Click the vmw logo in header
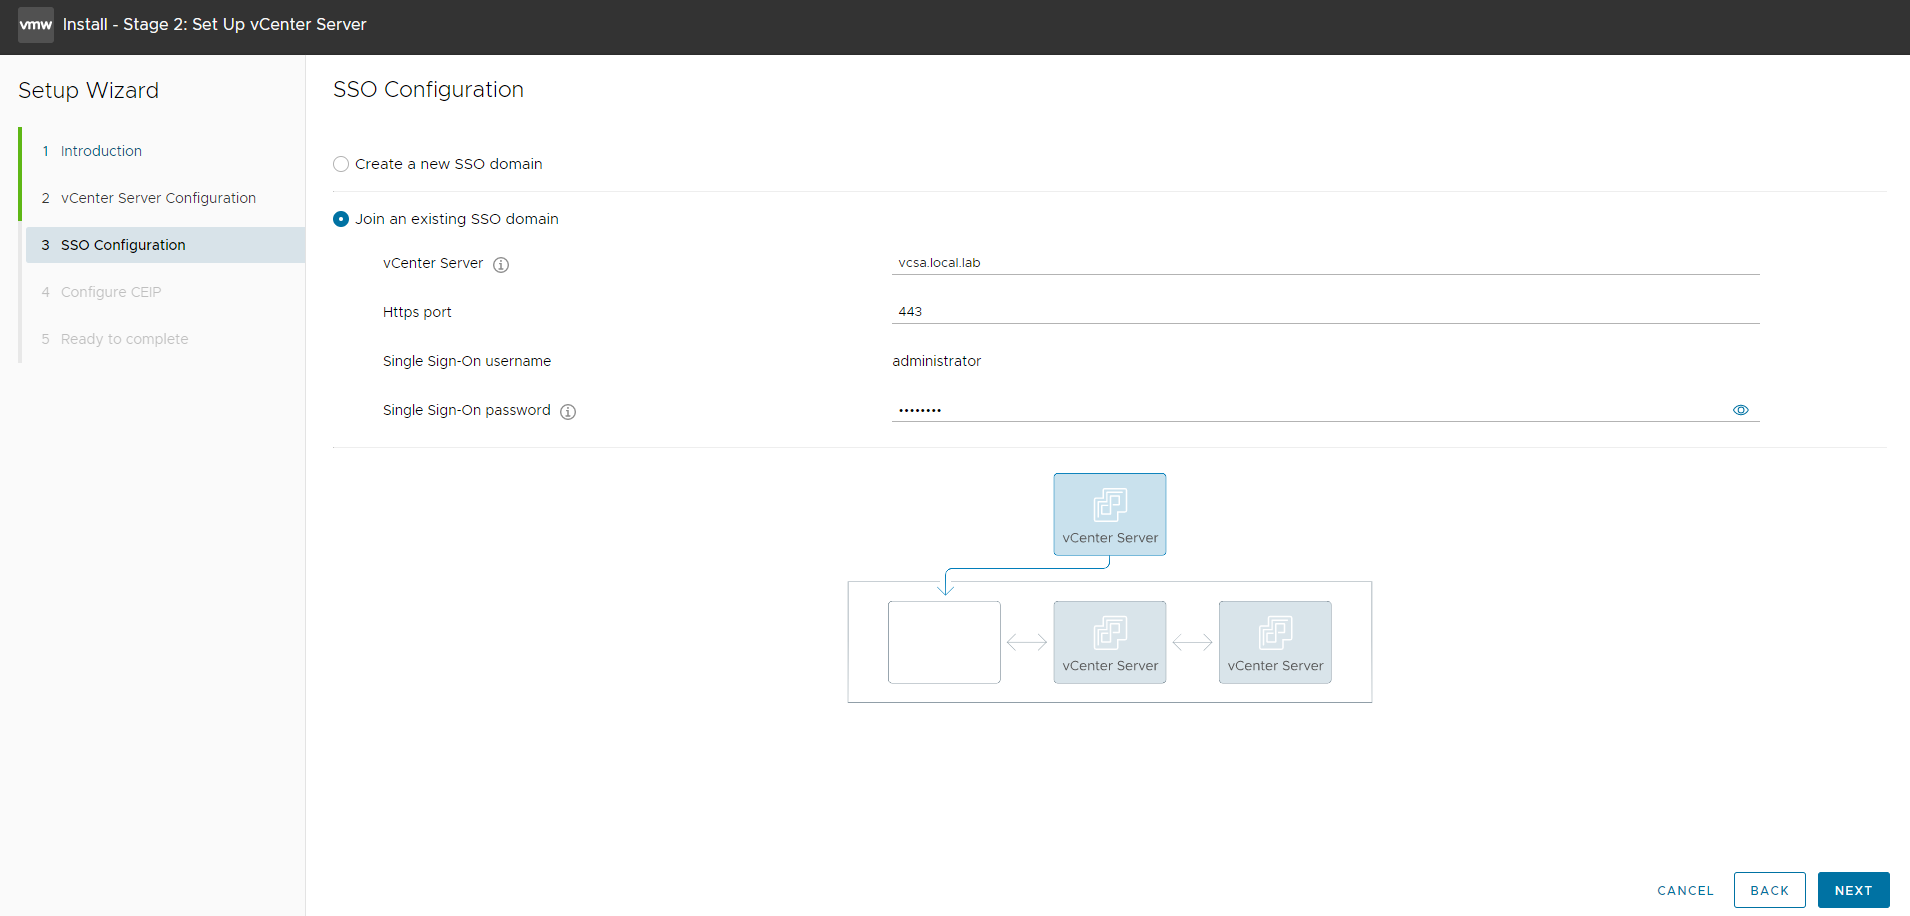The width and height of the screenshot is (1910, 916). click(36, 24)
